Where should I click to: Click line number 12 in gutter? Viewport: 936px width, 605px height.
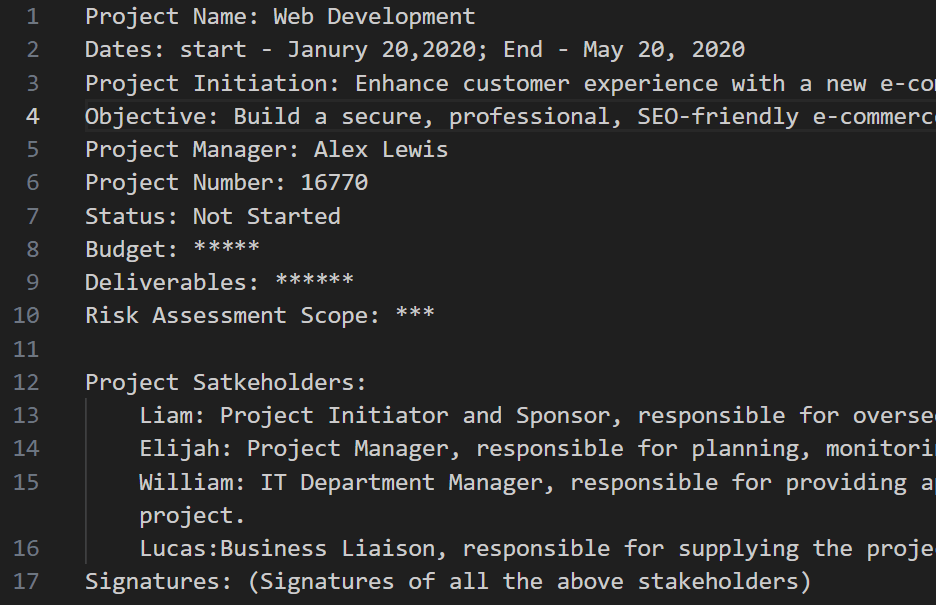click(x=26, y=382)
